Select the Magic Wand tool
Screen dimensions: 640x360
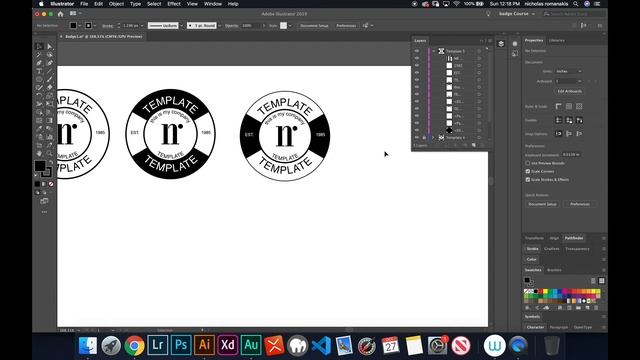(39, 55)
